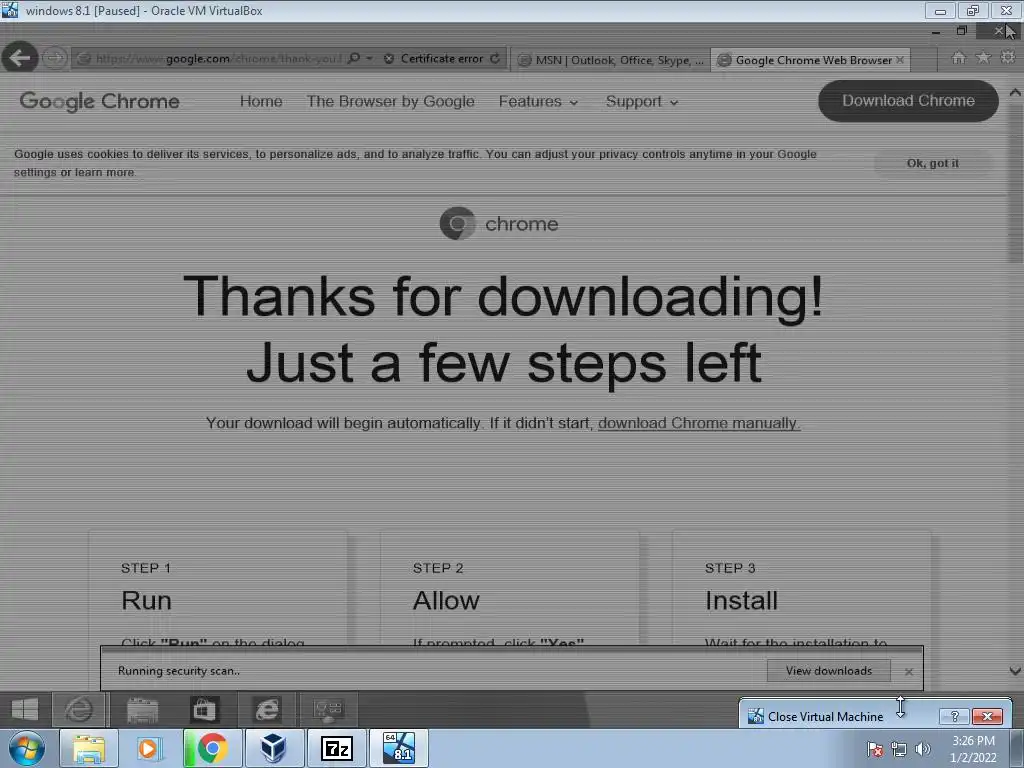Open Google Chrome from host taskbar
The image size is (1024, 768).
[212, 748]
